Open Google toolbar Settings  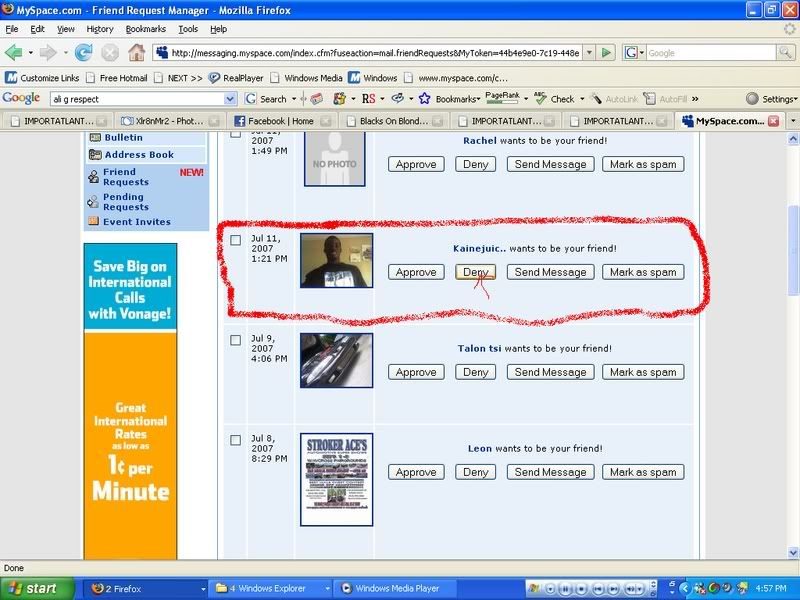coord(772,99)
